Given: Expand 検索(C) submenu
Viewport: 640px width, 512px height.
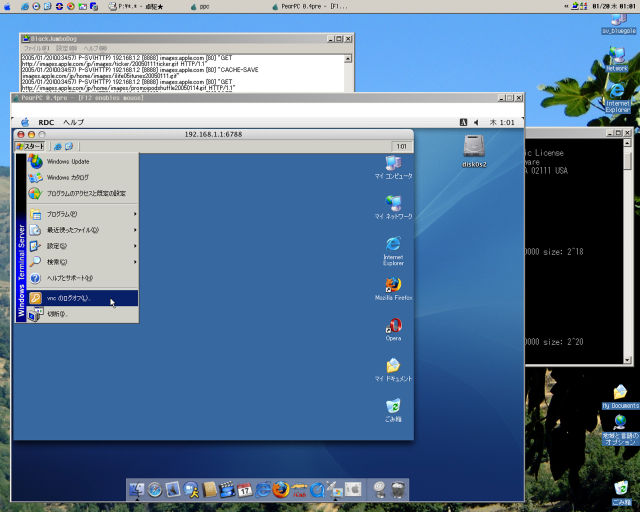Looking at the screenshot, I should coord(82,262).
